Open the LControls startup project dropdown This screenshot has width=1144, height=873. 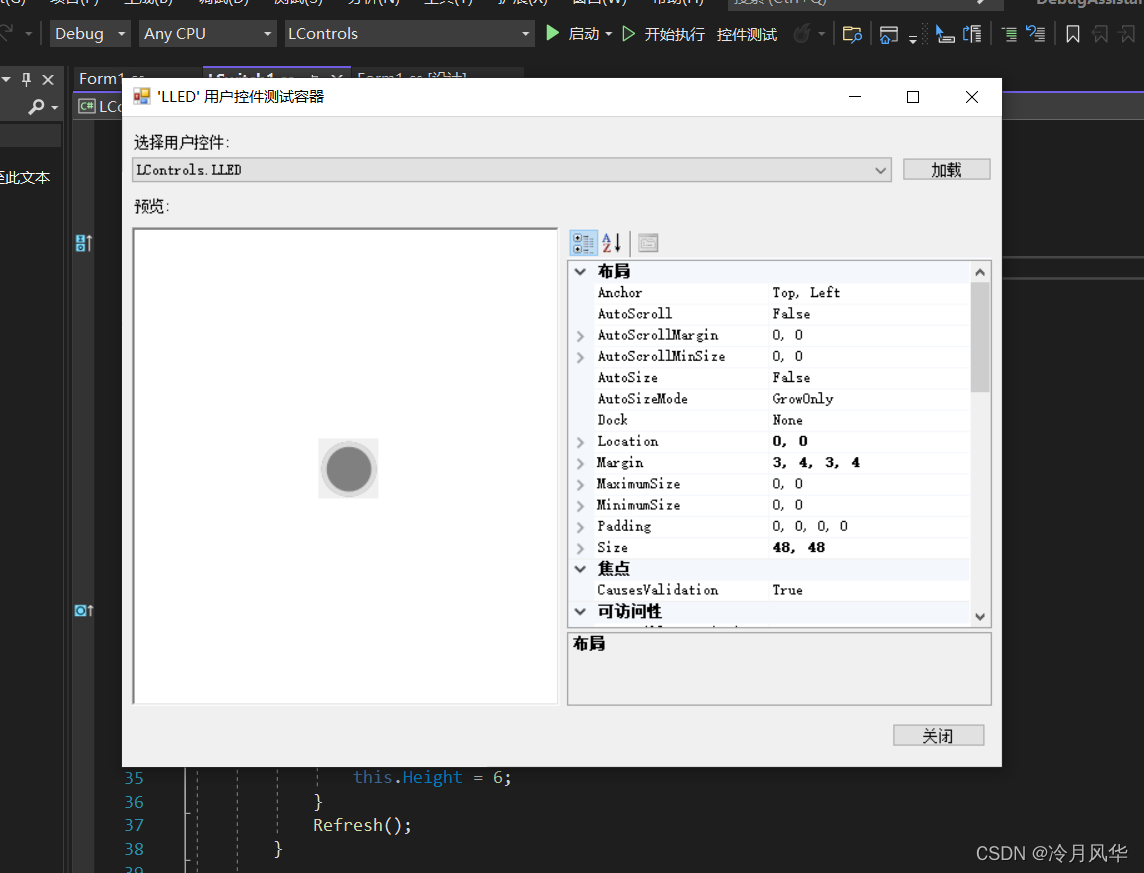(408, 34)
